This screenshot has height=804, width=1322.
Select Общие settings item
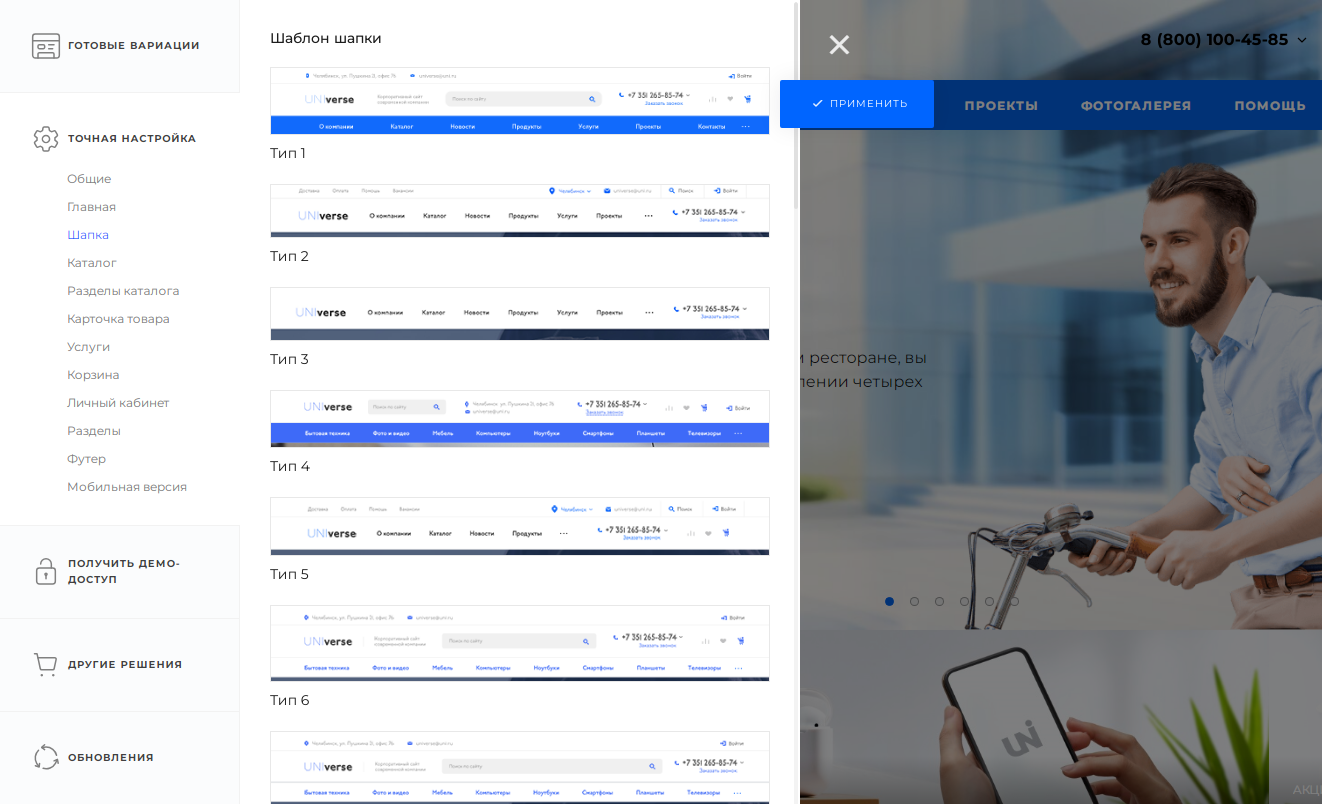[89, 179]
